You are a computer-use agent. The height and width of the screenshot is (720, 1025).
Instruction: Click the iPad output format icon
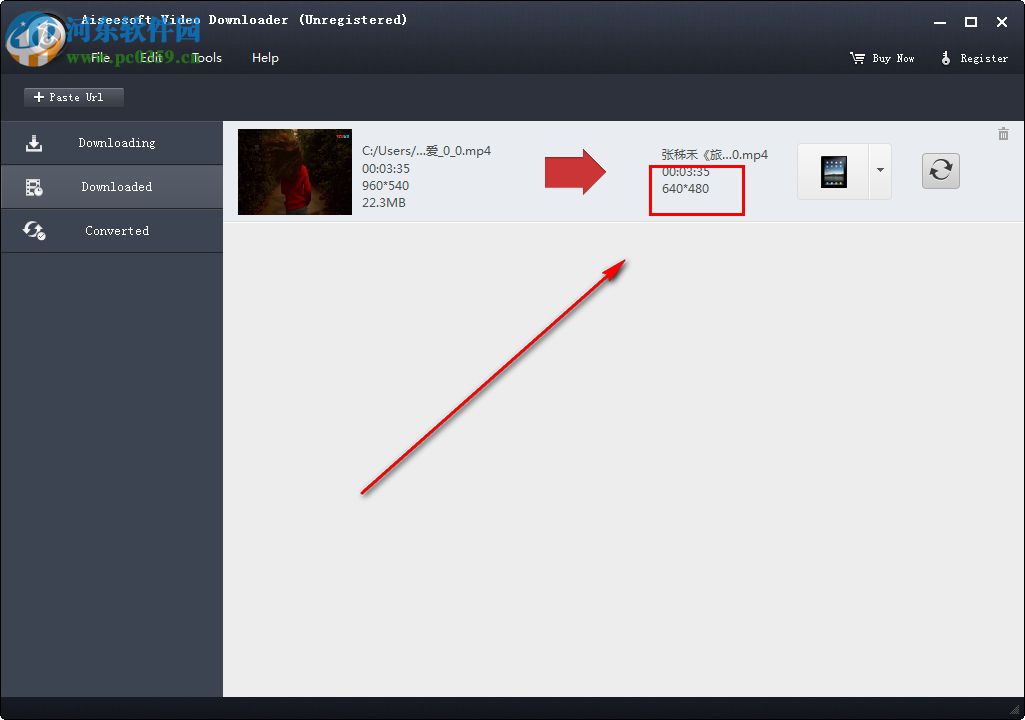pyautogui.click(x=833, y=170)
